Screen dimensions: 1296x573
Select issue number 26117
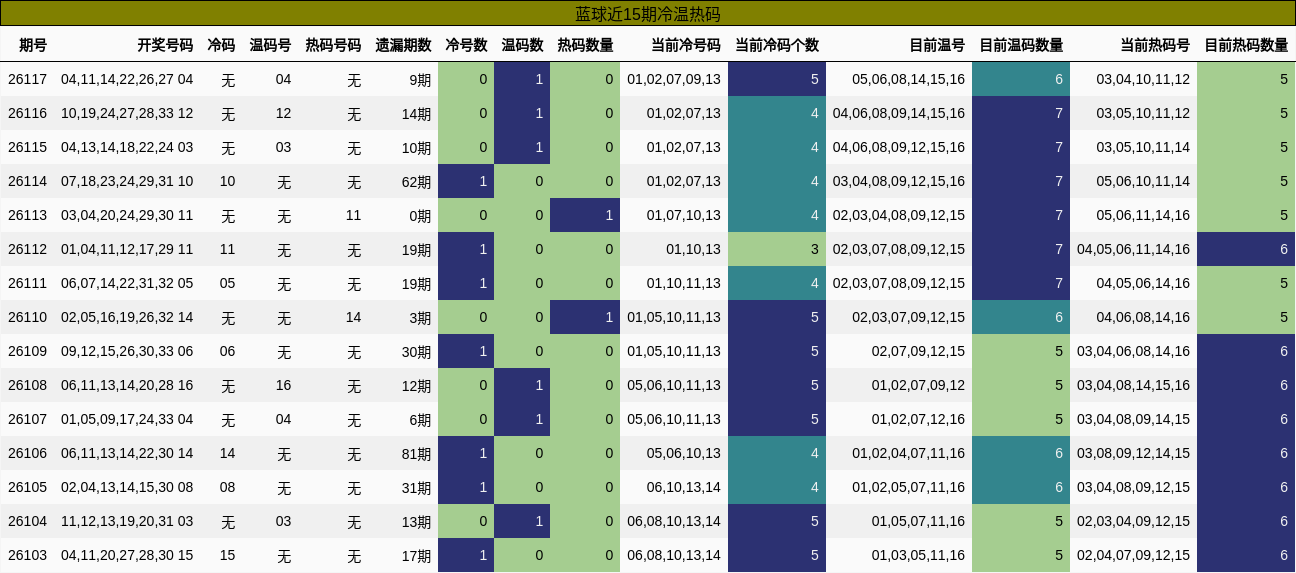coord(27,79)
